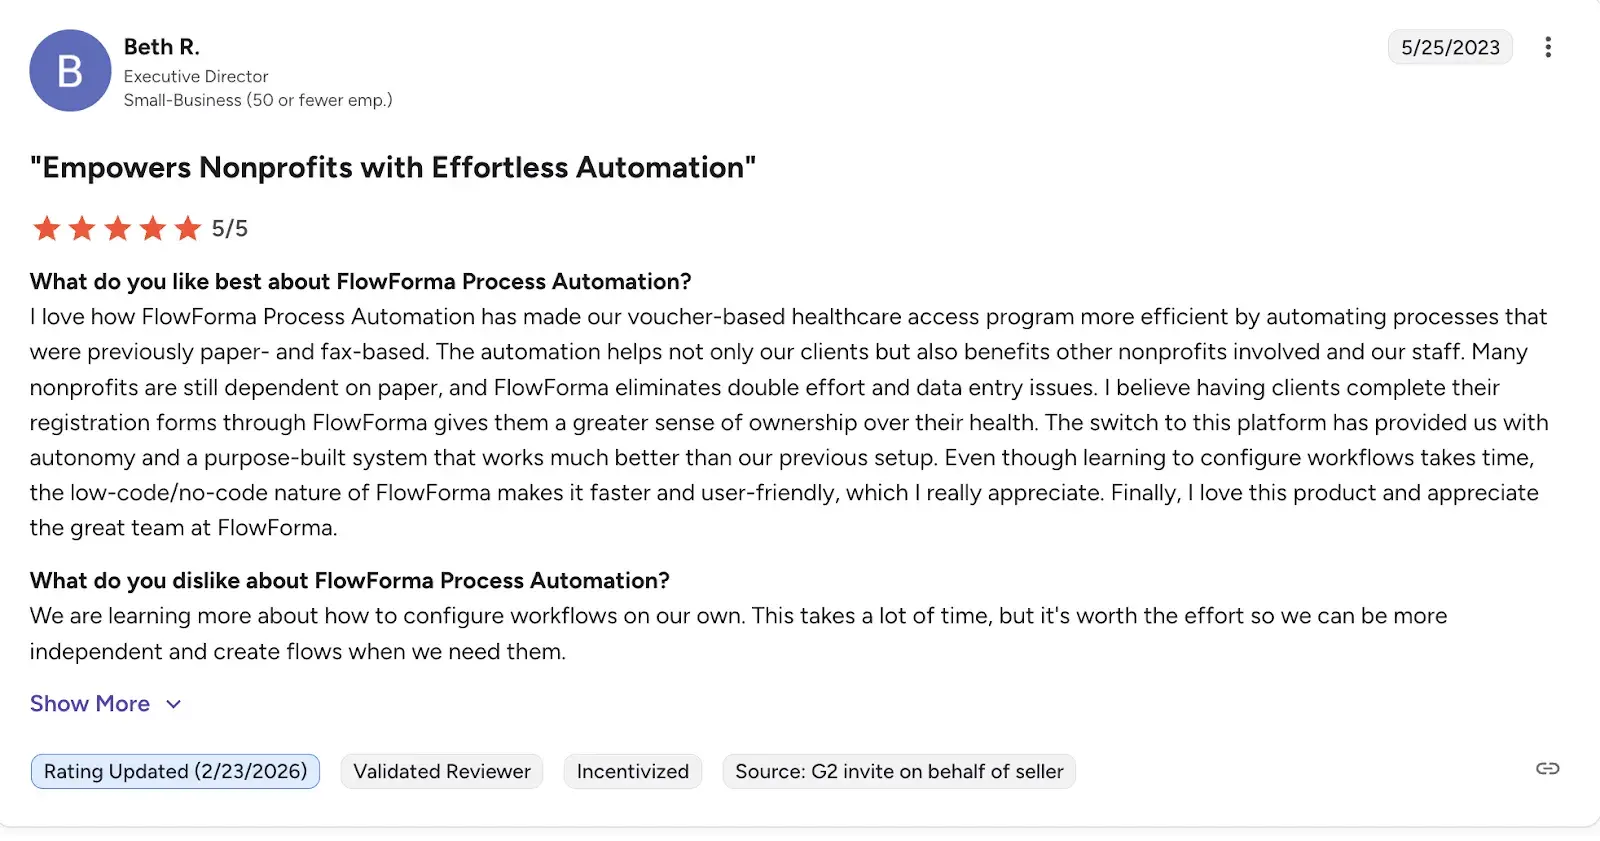Click the fourth star in the rating

tap(151, 228)
